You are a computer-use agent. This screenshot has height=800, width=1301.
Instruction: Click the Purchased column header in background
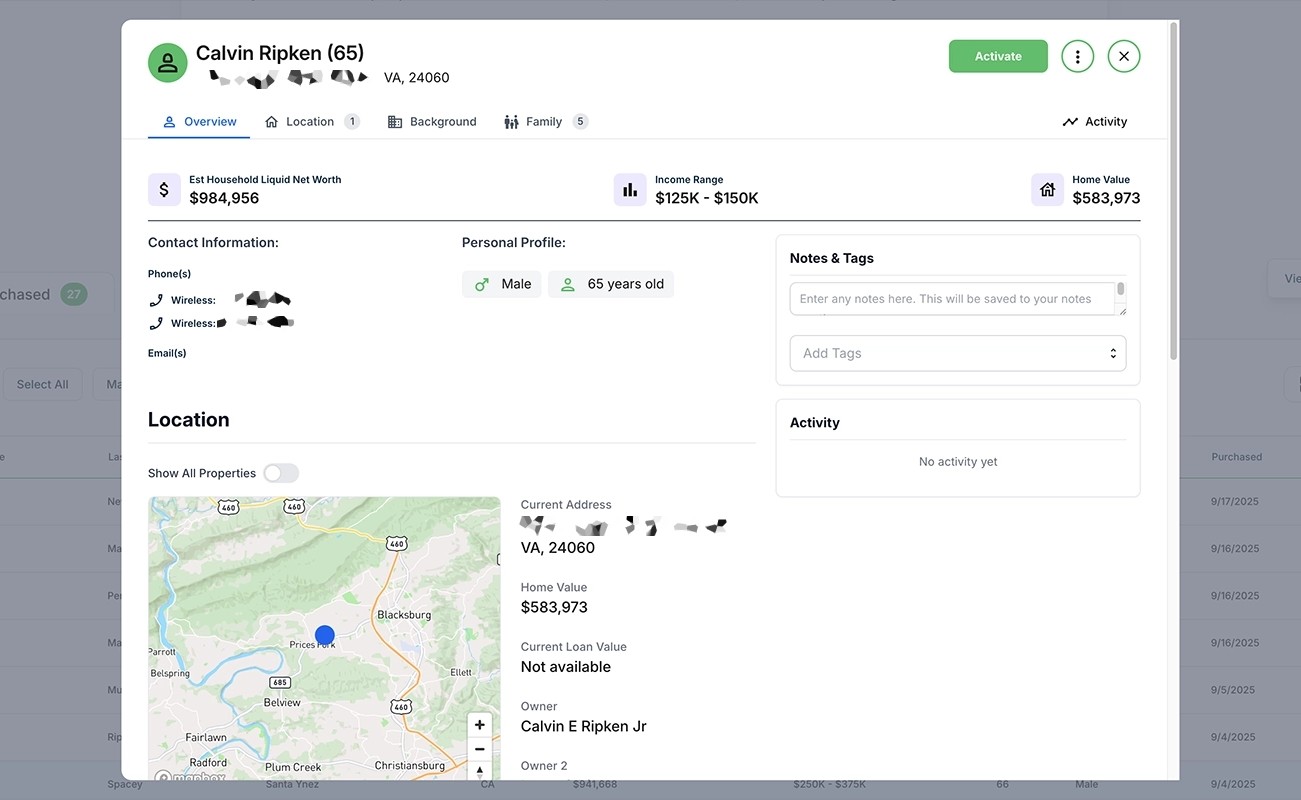click(1236, 457)
